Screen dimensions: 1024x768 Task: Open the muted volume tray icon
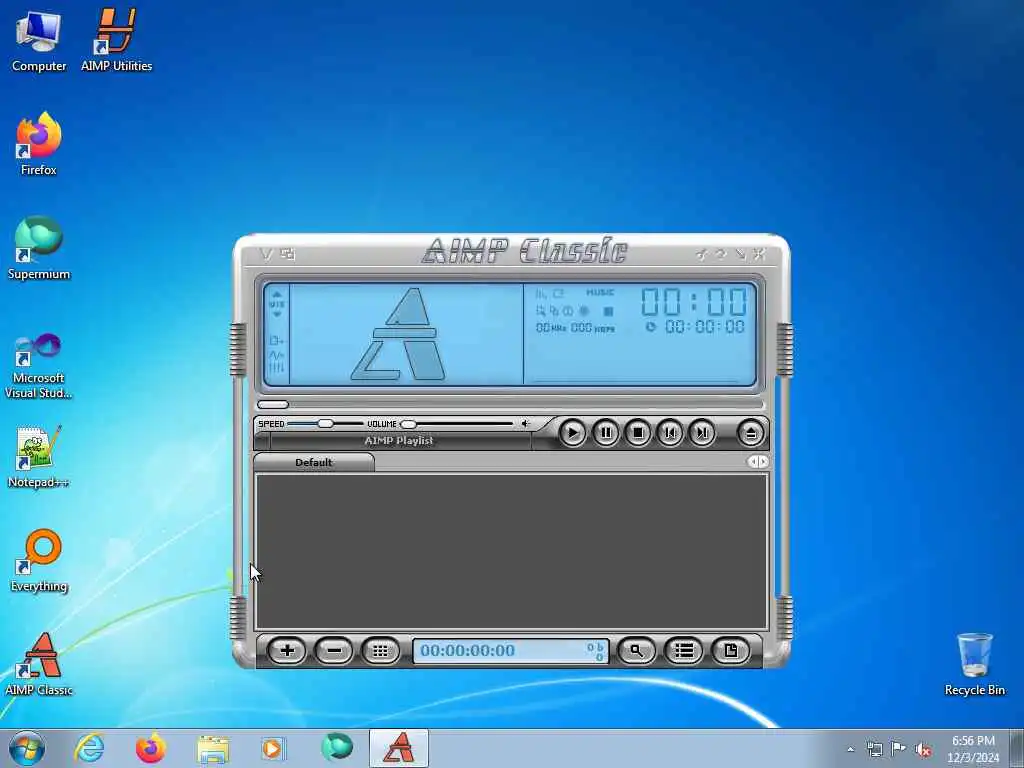(x=923, y=750)
